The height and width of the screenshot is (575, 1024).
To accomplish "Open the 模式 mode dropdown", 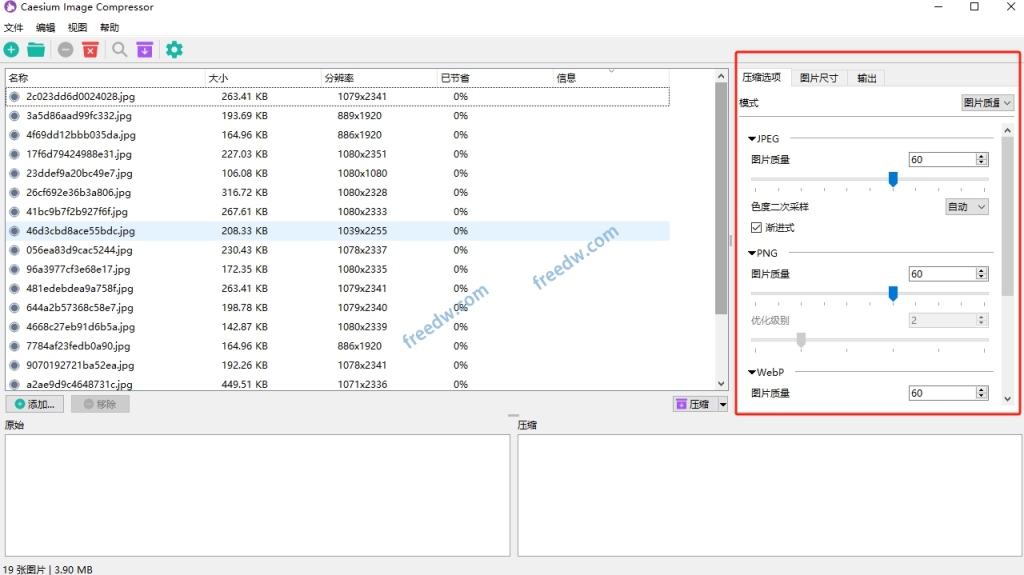I will tap(987, 103).
